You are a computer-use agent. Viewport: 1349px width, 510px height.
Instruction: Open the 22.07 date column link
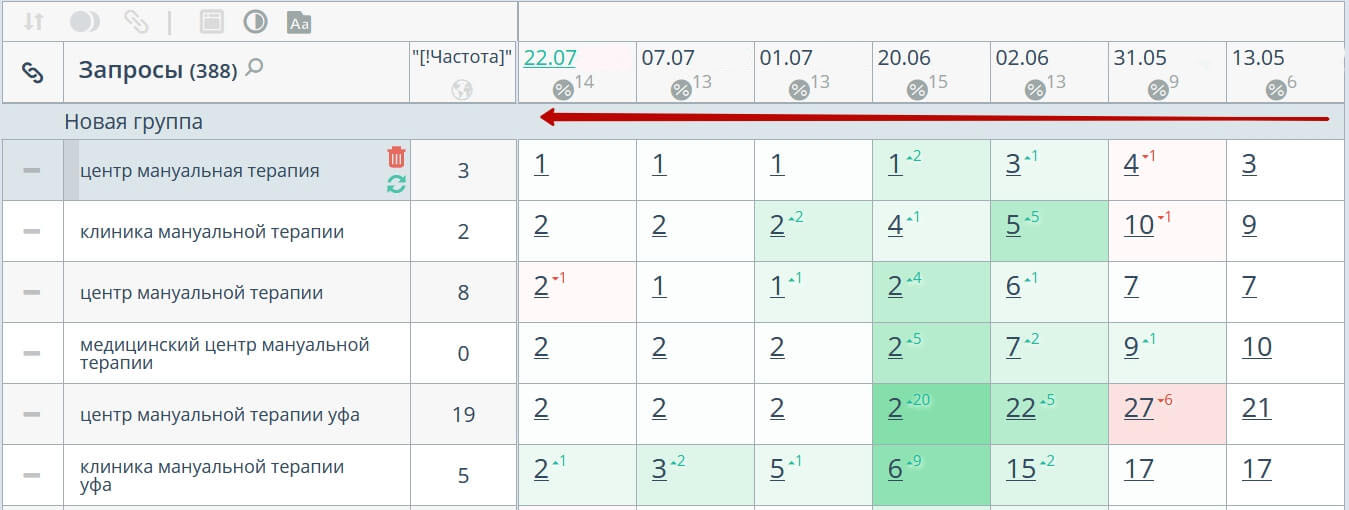[548, 58]
